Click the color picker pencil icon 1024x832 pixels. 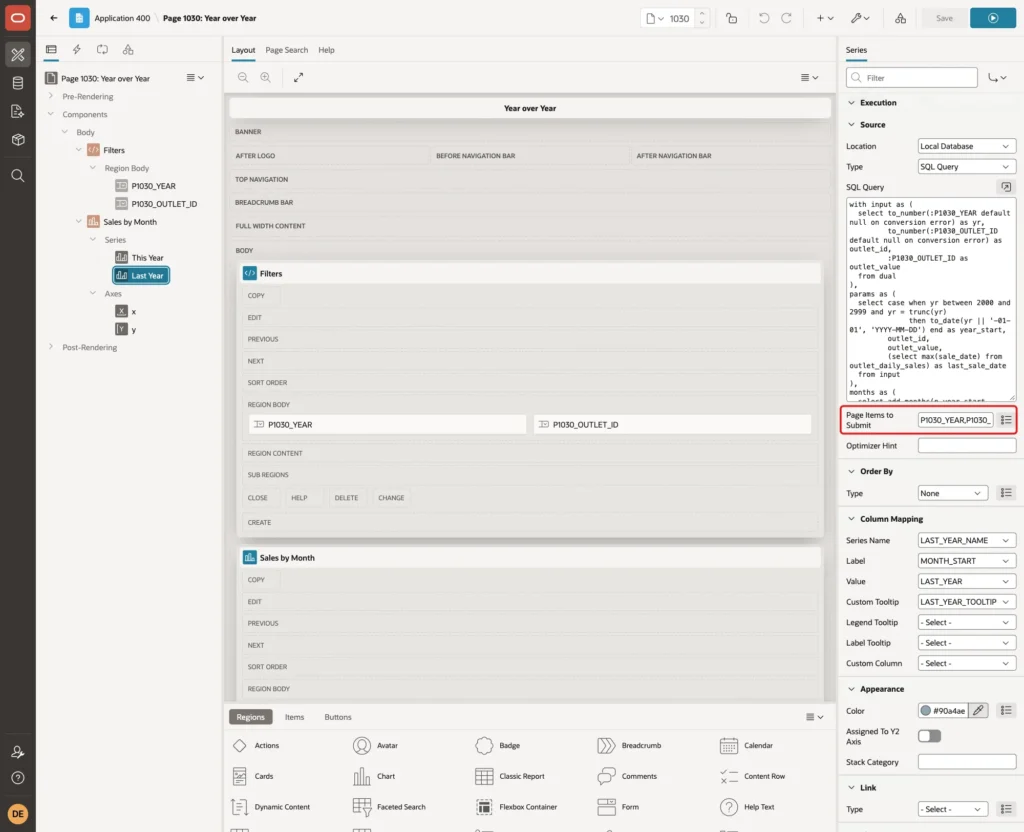(978, 711)
